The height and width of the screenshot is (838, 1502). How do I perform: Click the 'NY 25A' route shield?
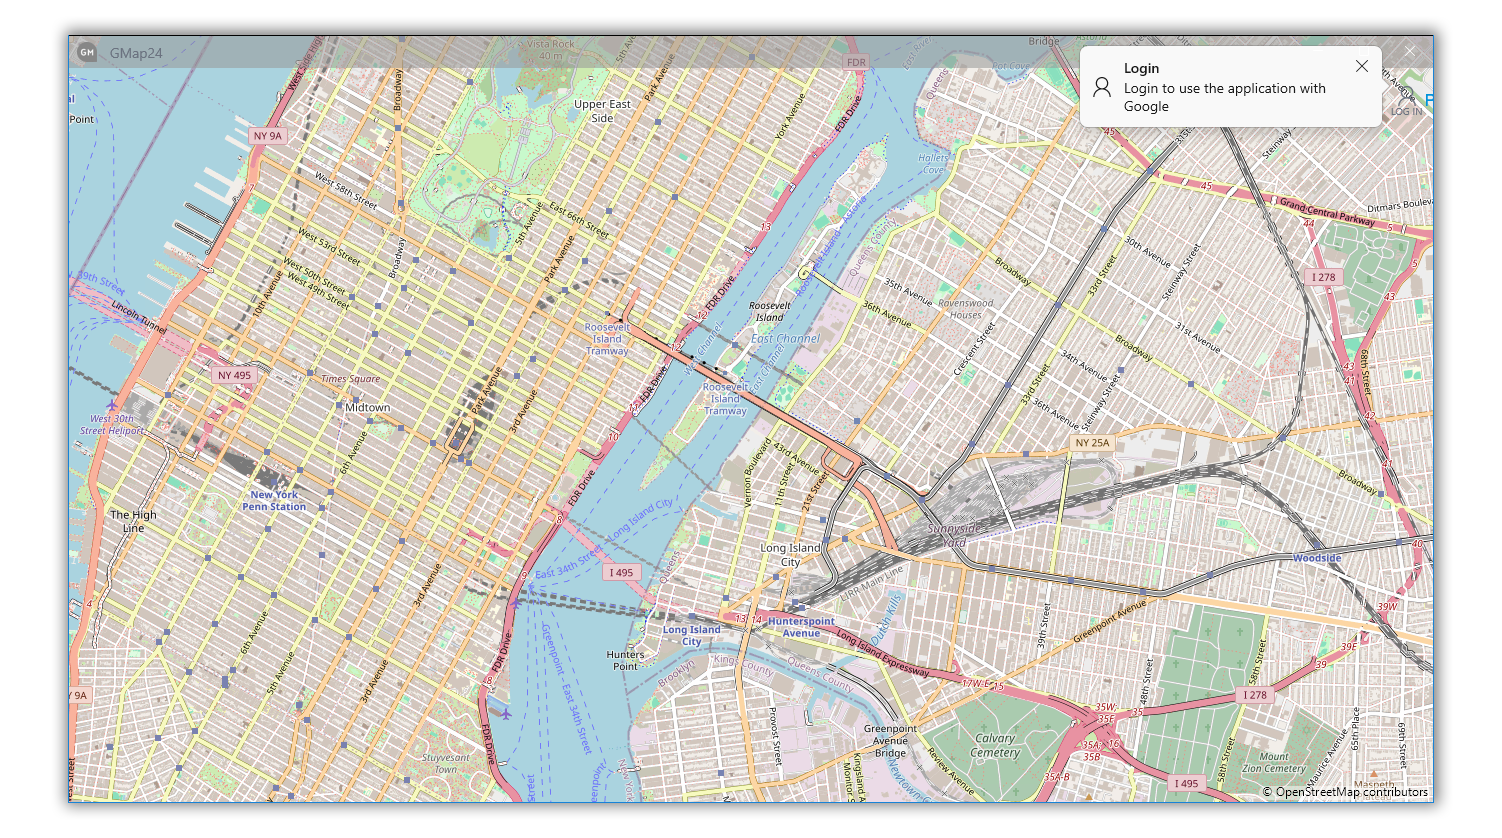tap(1092, 442)
